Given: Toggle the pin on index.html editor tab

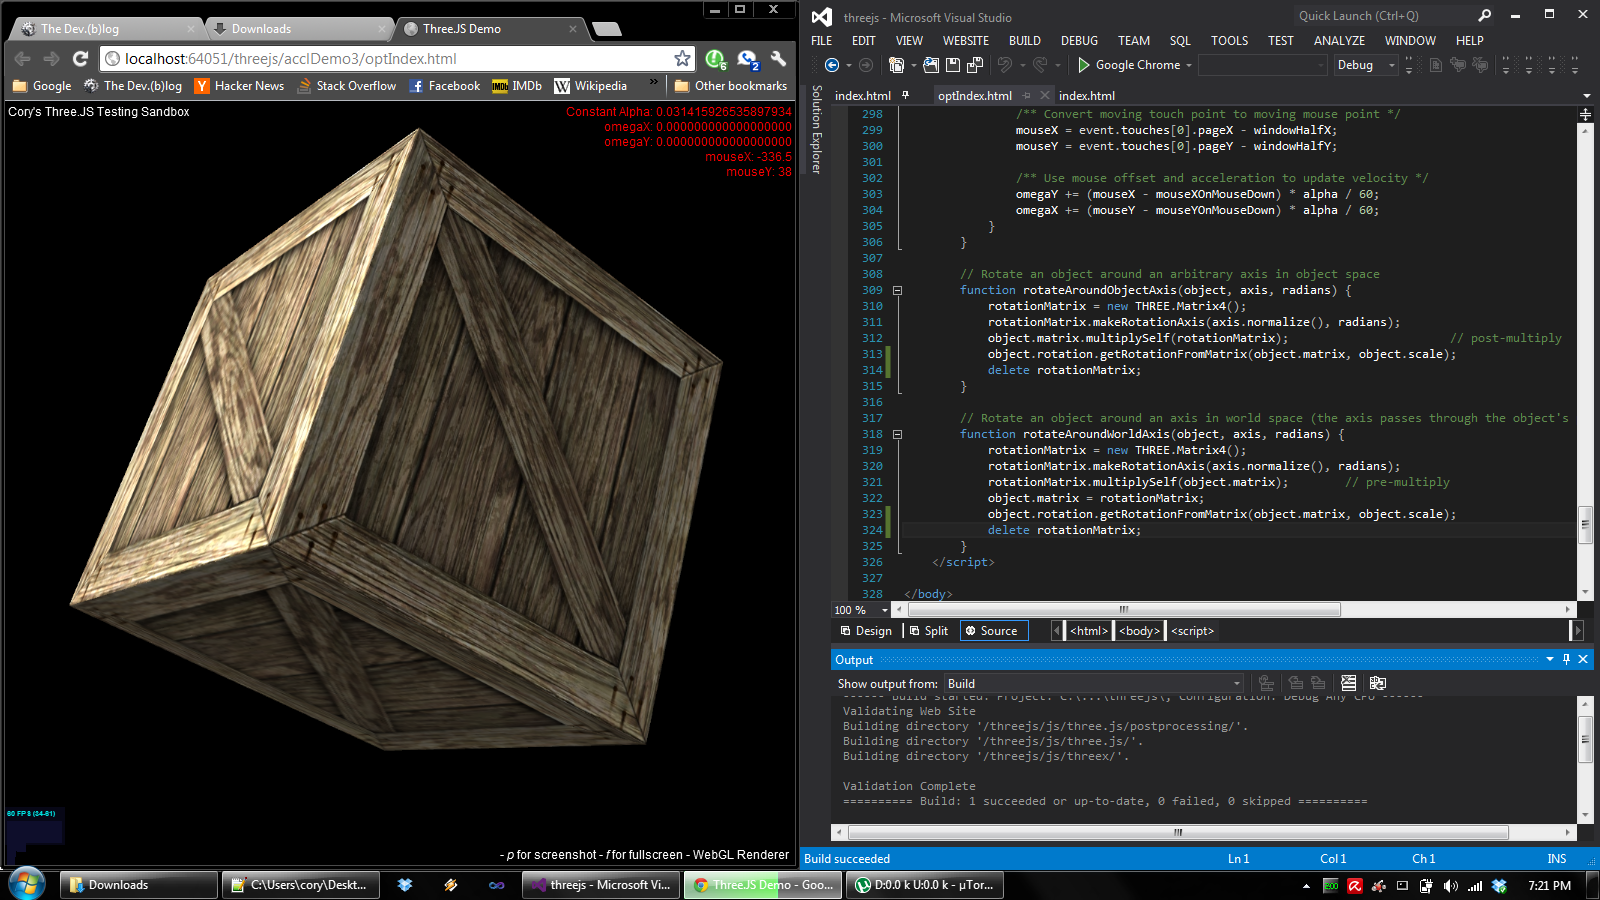Looking at the screenshot, I should click(906, 95).
